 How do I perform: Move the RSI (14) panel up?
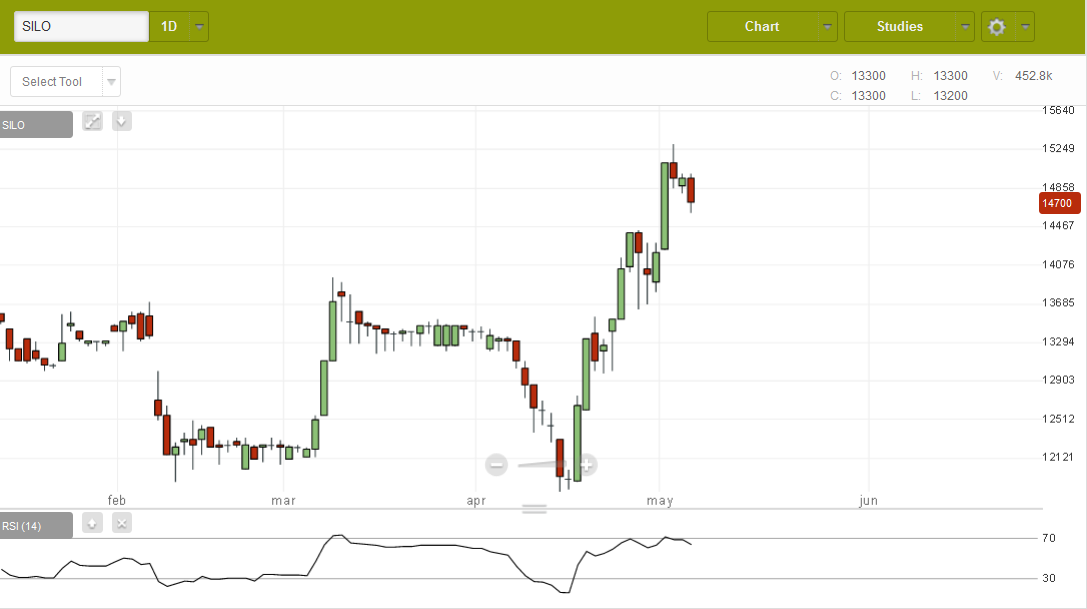point(92,523)
